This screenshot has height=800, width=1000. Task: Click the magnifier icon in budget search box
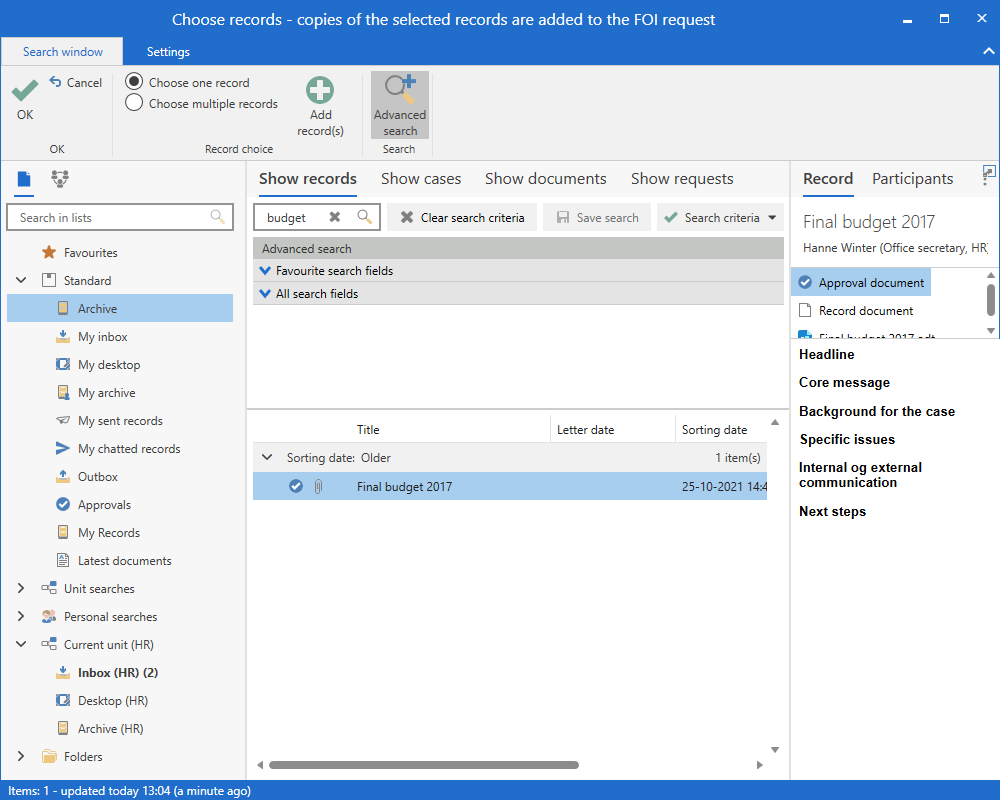click(x=365, y=217)
